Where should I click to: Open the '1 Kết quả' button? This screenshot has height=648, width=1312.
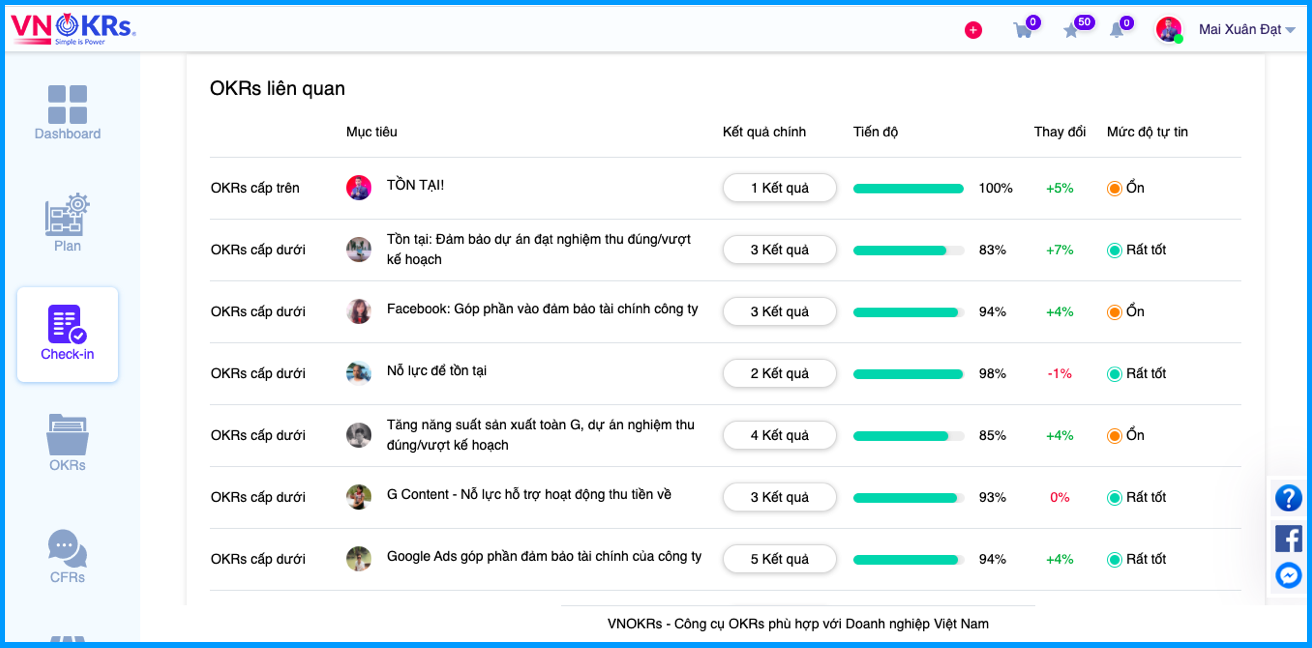[780, 188]
